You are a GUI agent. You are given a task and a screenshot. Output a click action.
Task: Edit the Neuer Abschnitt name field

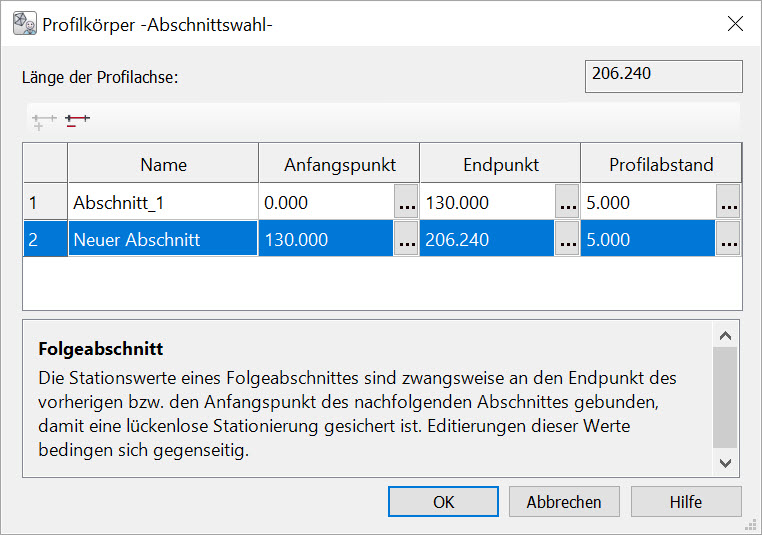pos(163,240)
